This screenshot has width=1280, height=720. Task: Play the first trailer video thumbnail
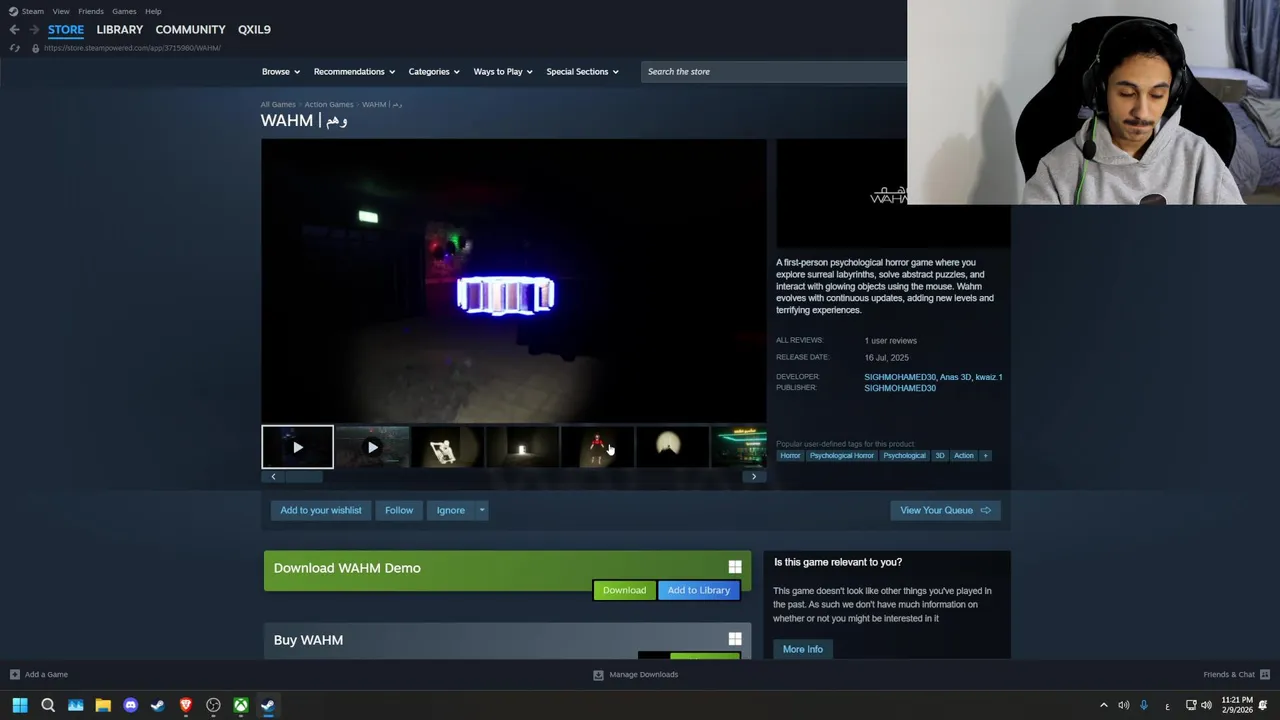coord(297,447)
